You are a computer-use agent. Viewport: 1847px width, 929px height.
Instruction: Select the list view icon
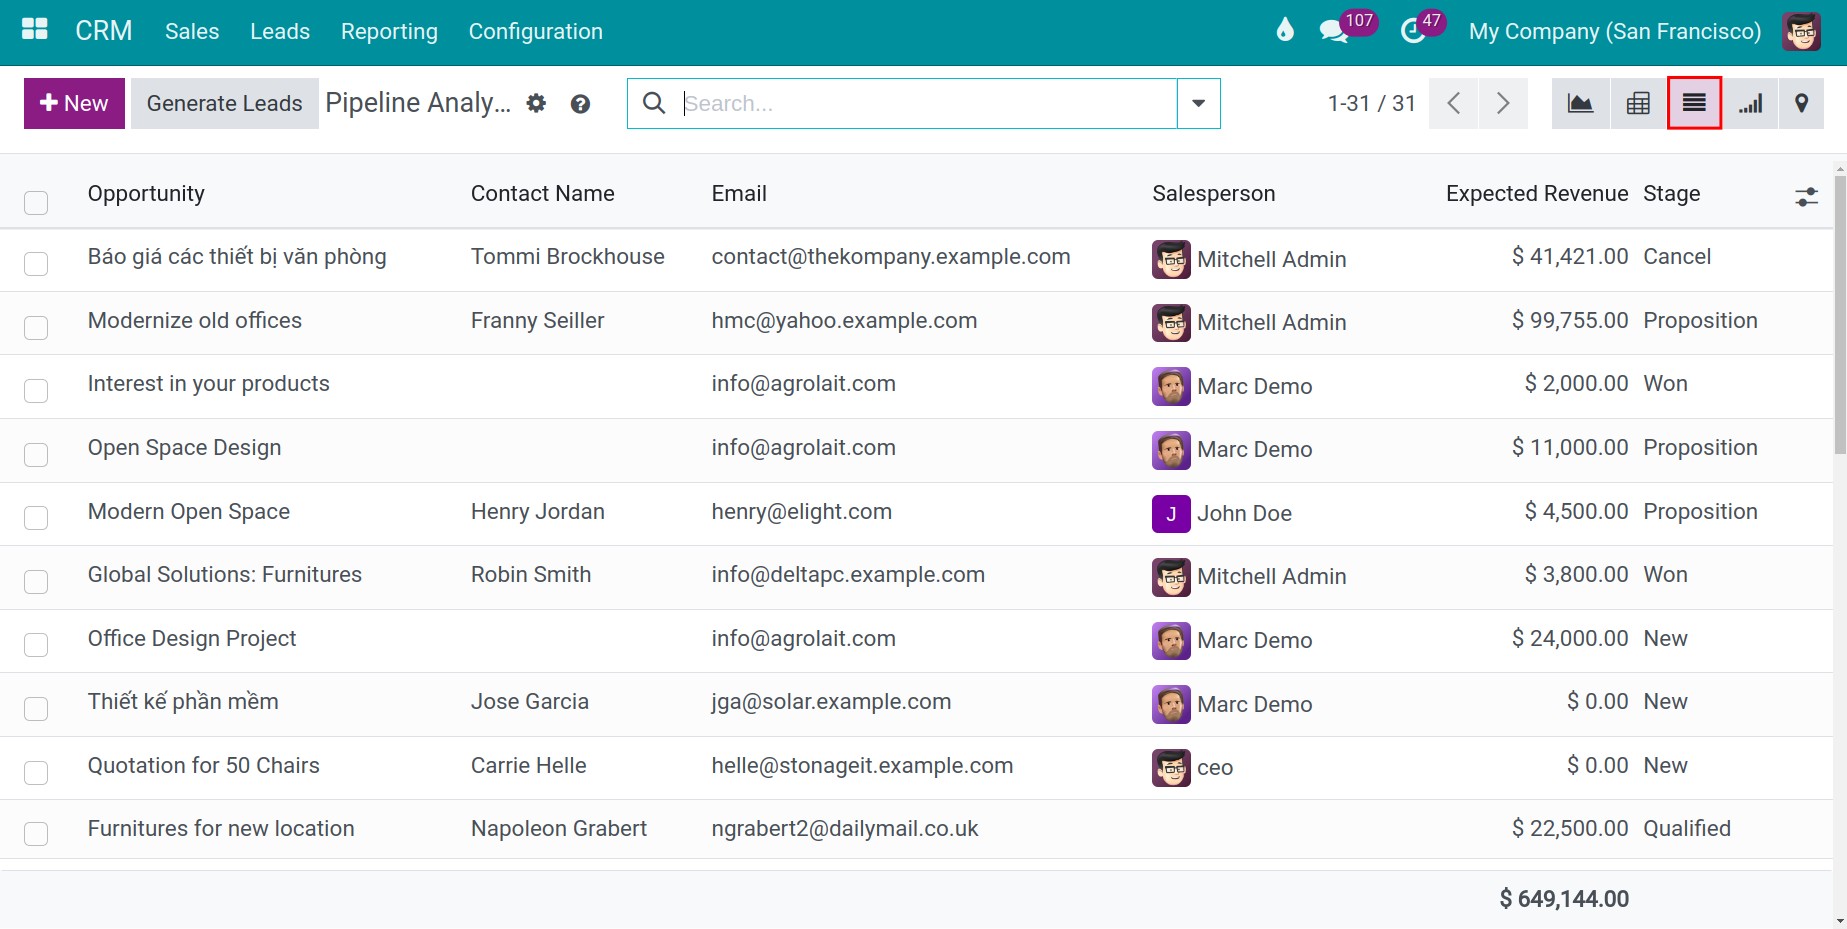coord(1694,103)
